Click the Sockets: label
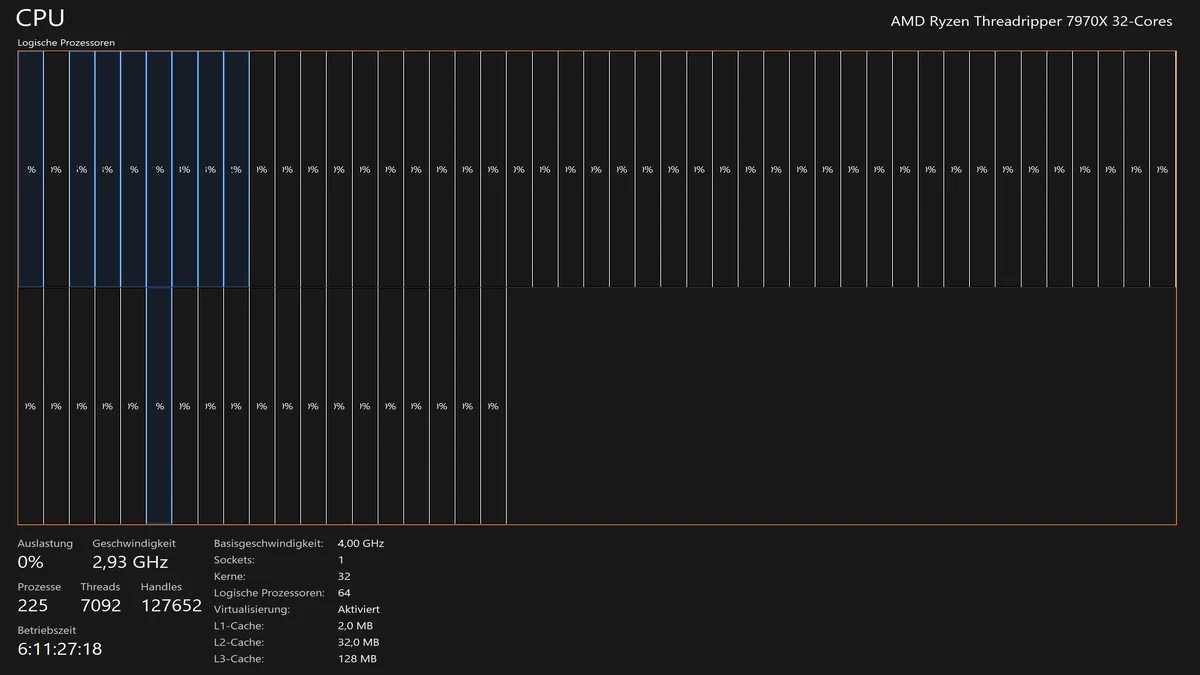Screen dimensions: 1200x675 point(234,560)
